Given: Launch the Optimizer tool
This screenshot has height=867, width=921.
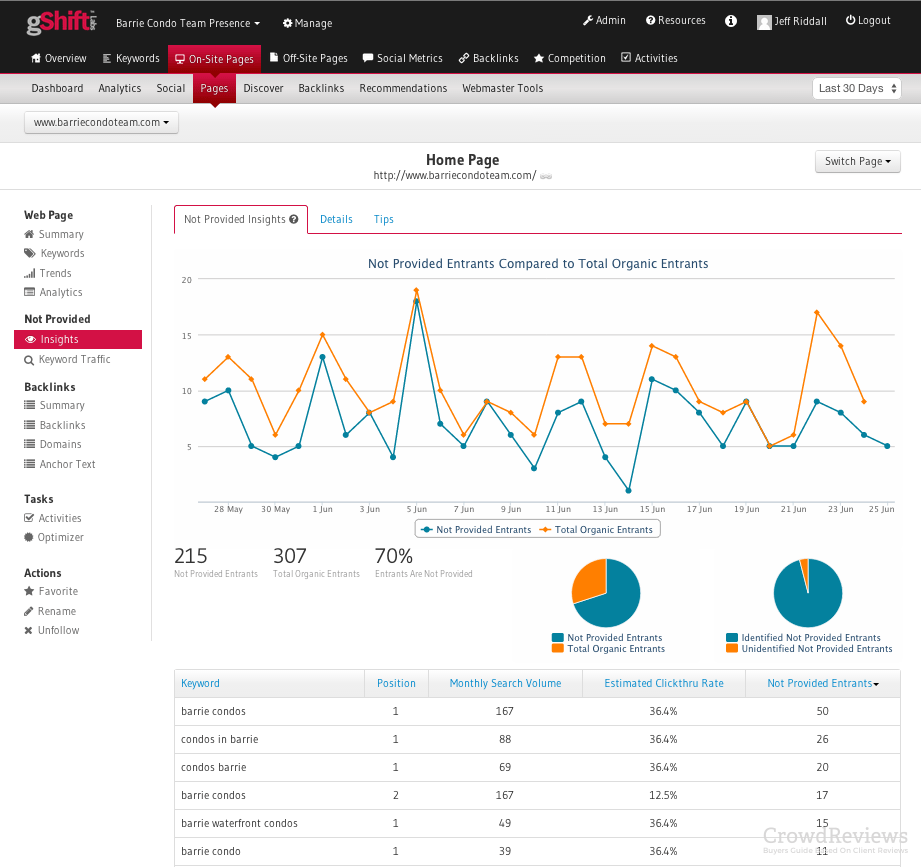Looking at the screenshot, I should pyautogui.click(x=61, y=537).
